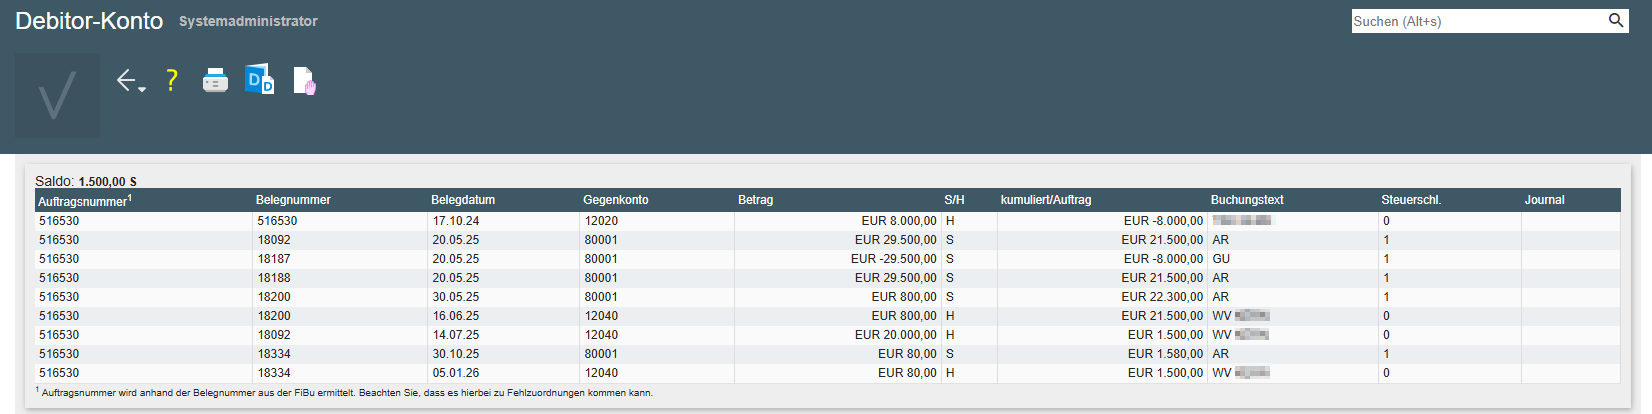Sort by Betrag column header
The width and height of the screenshot is (1652, 414).
(756, 200)
